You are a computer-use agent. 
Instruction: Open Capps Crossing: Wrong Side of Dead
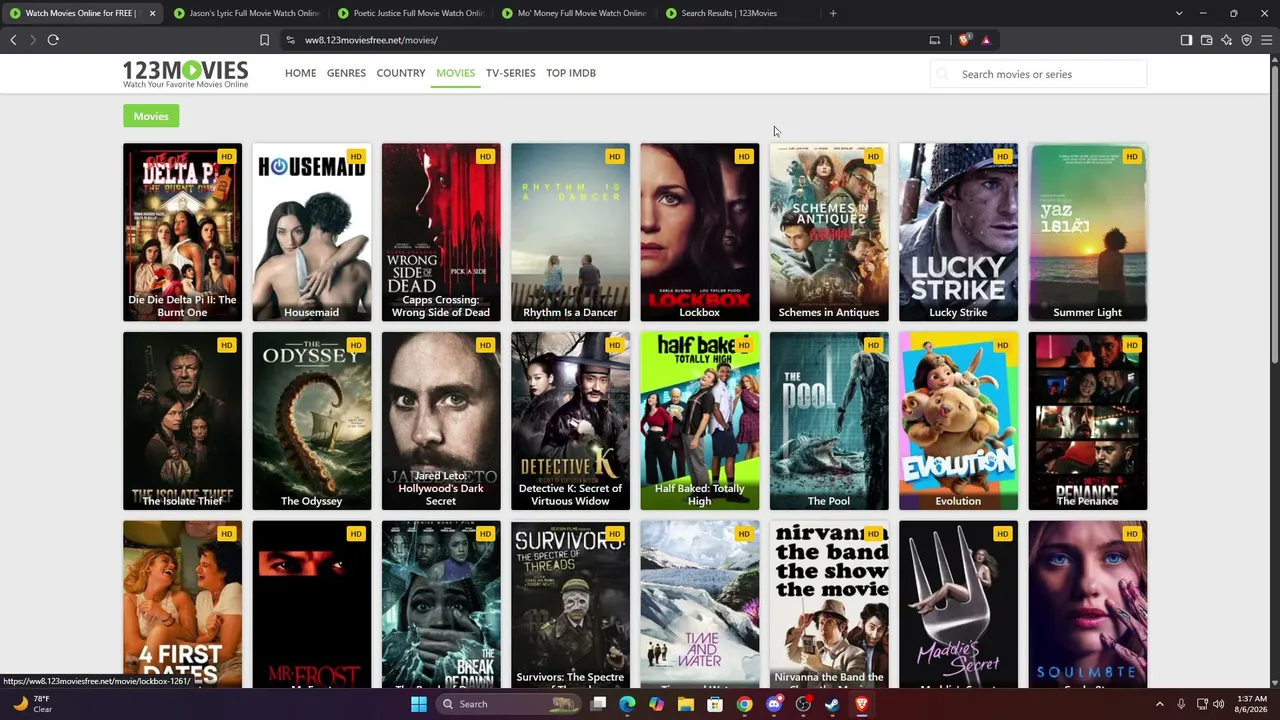point(441,232)
